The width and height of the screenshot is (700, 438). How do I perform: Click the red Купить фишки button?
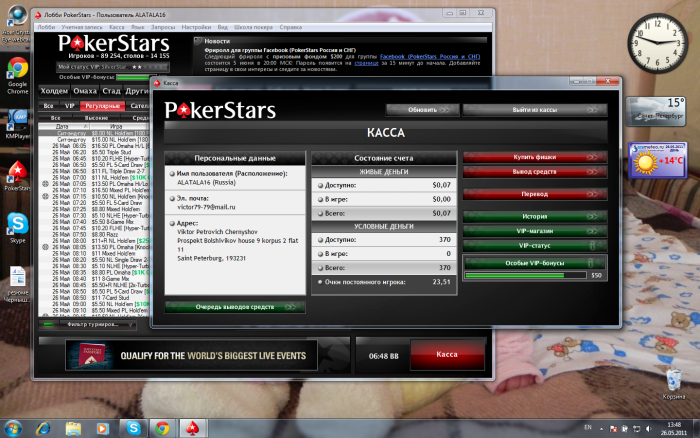[535, 157]
